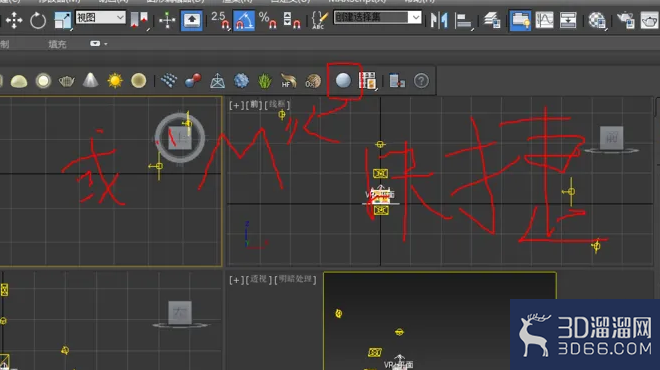Click the blue document converter icon

click(x=397, y=80)
